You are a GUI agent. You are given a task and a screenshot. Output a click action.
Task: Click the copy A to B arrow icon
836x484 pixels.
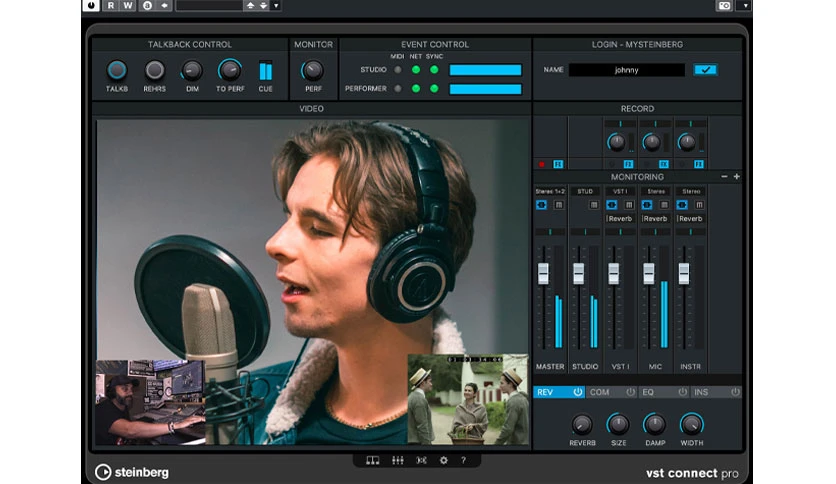point(164,5)
